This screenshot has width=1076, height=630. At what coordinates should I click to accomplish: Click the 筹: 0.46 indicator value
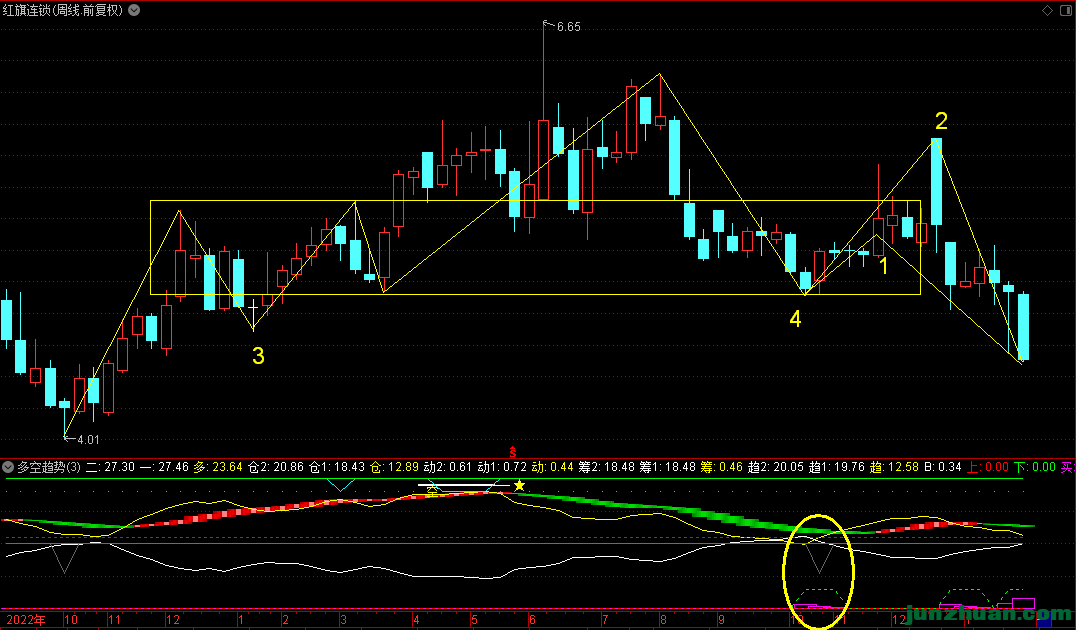click(722, 467)
